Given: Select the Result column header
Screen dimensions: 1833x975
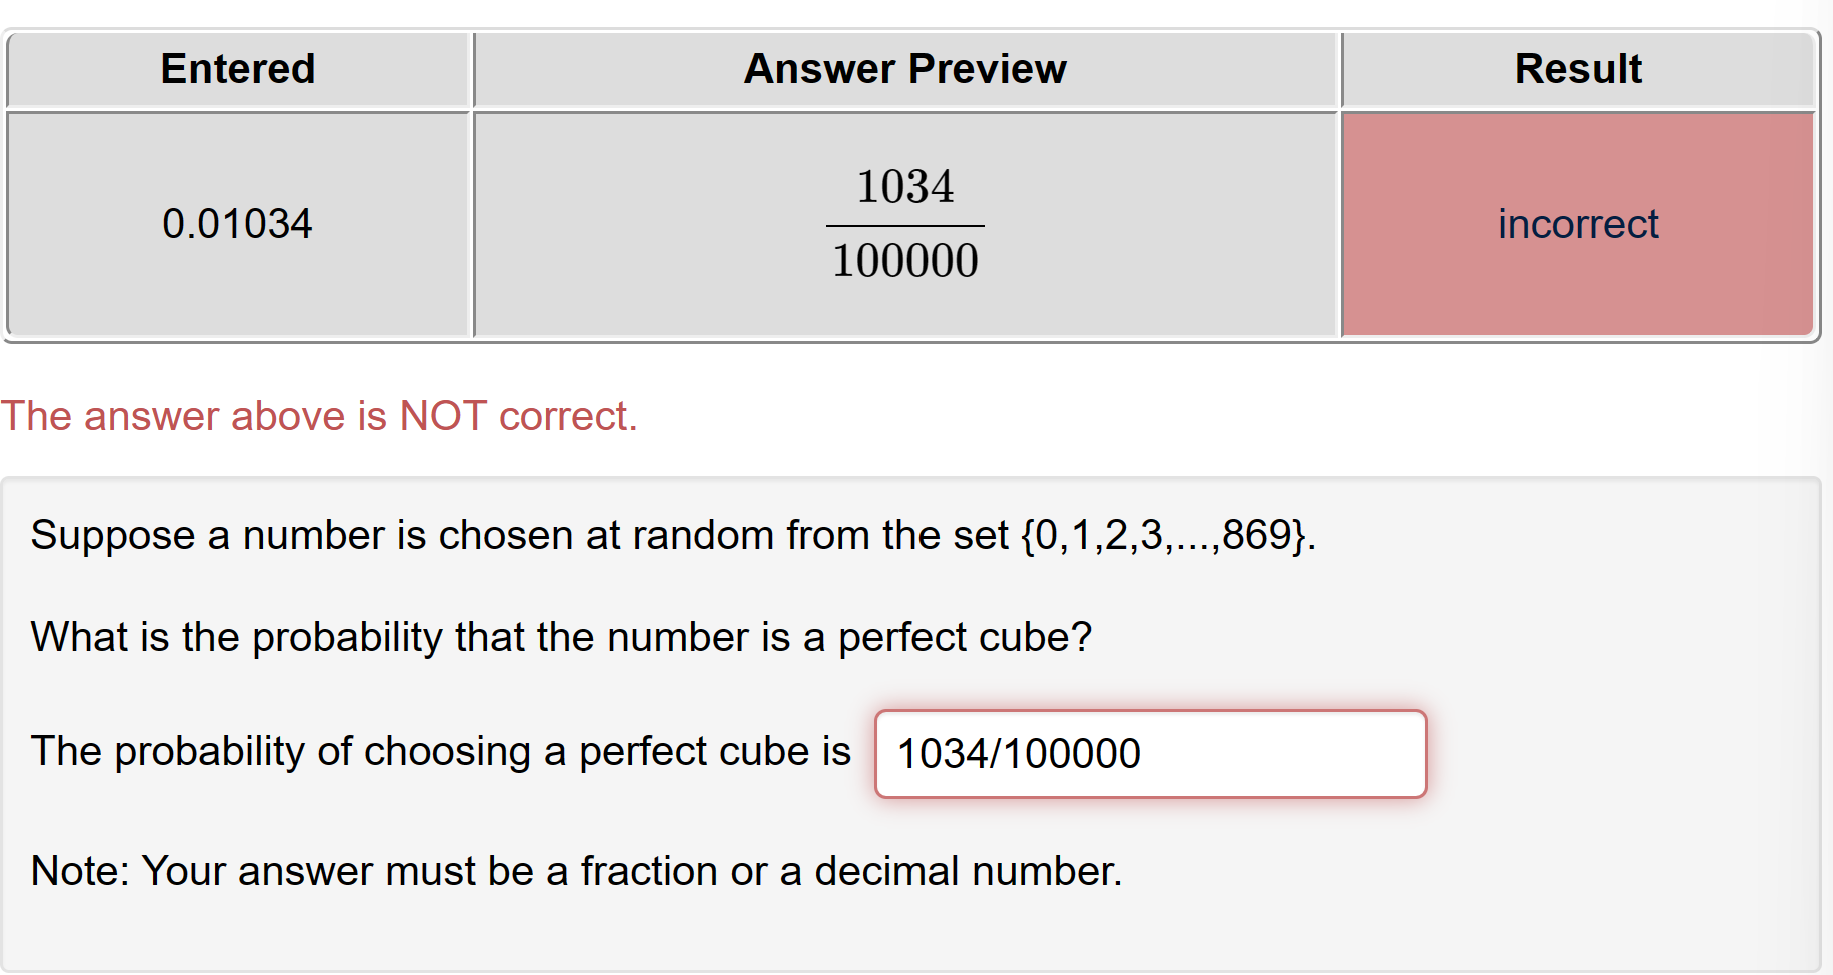Looking at the screenshot, I should [1578, 68].
